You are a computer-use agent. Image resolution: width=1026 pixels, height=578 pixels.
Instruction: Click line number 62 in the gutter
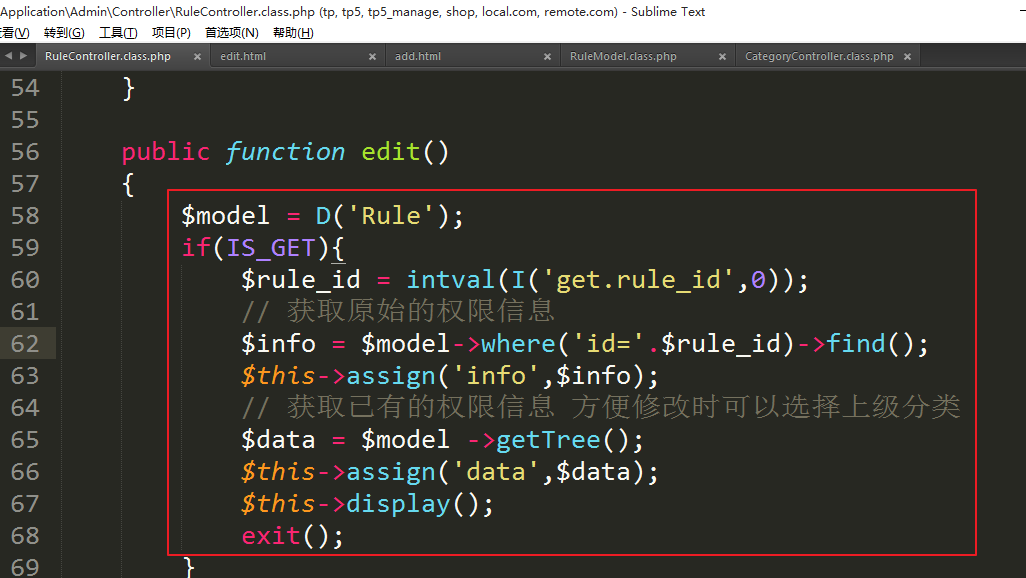(x=25, y=344)
